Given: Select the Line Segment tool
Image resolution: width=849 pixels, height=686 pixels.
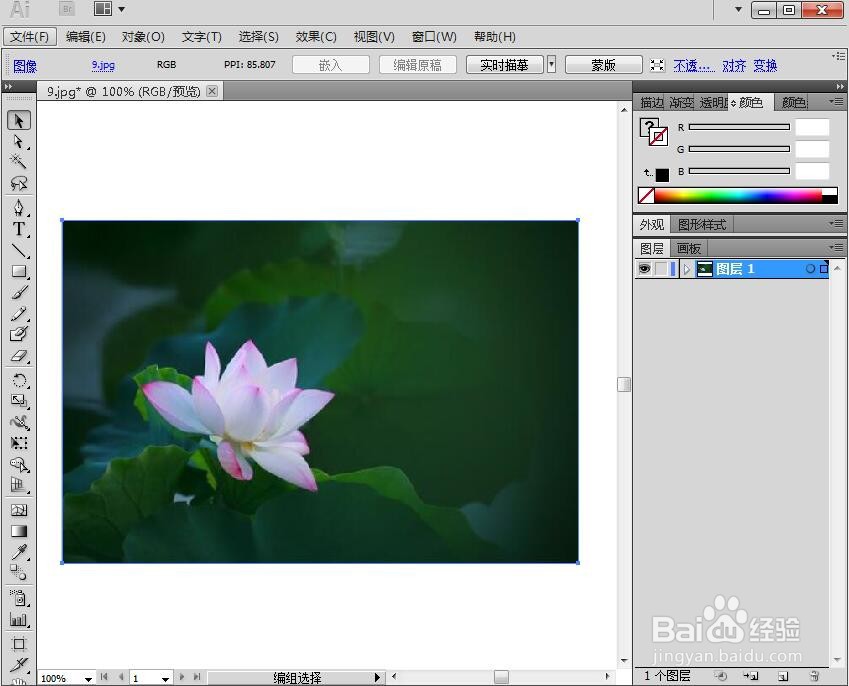Looking at the screenshot, I should tap(19, 251).
